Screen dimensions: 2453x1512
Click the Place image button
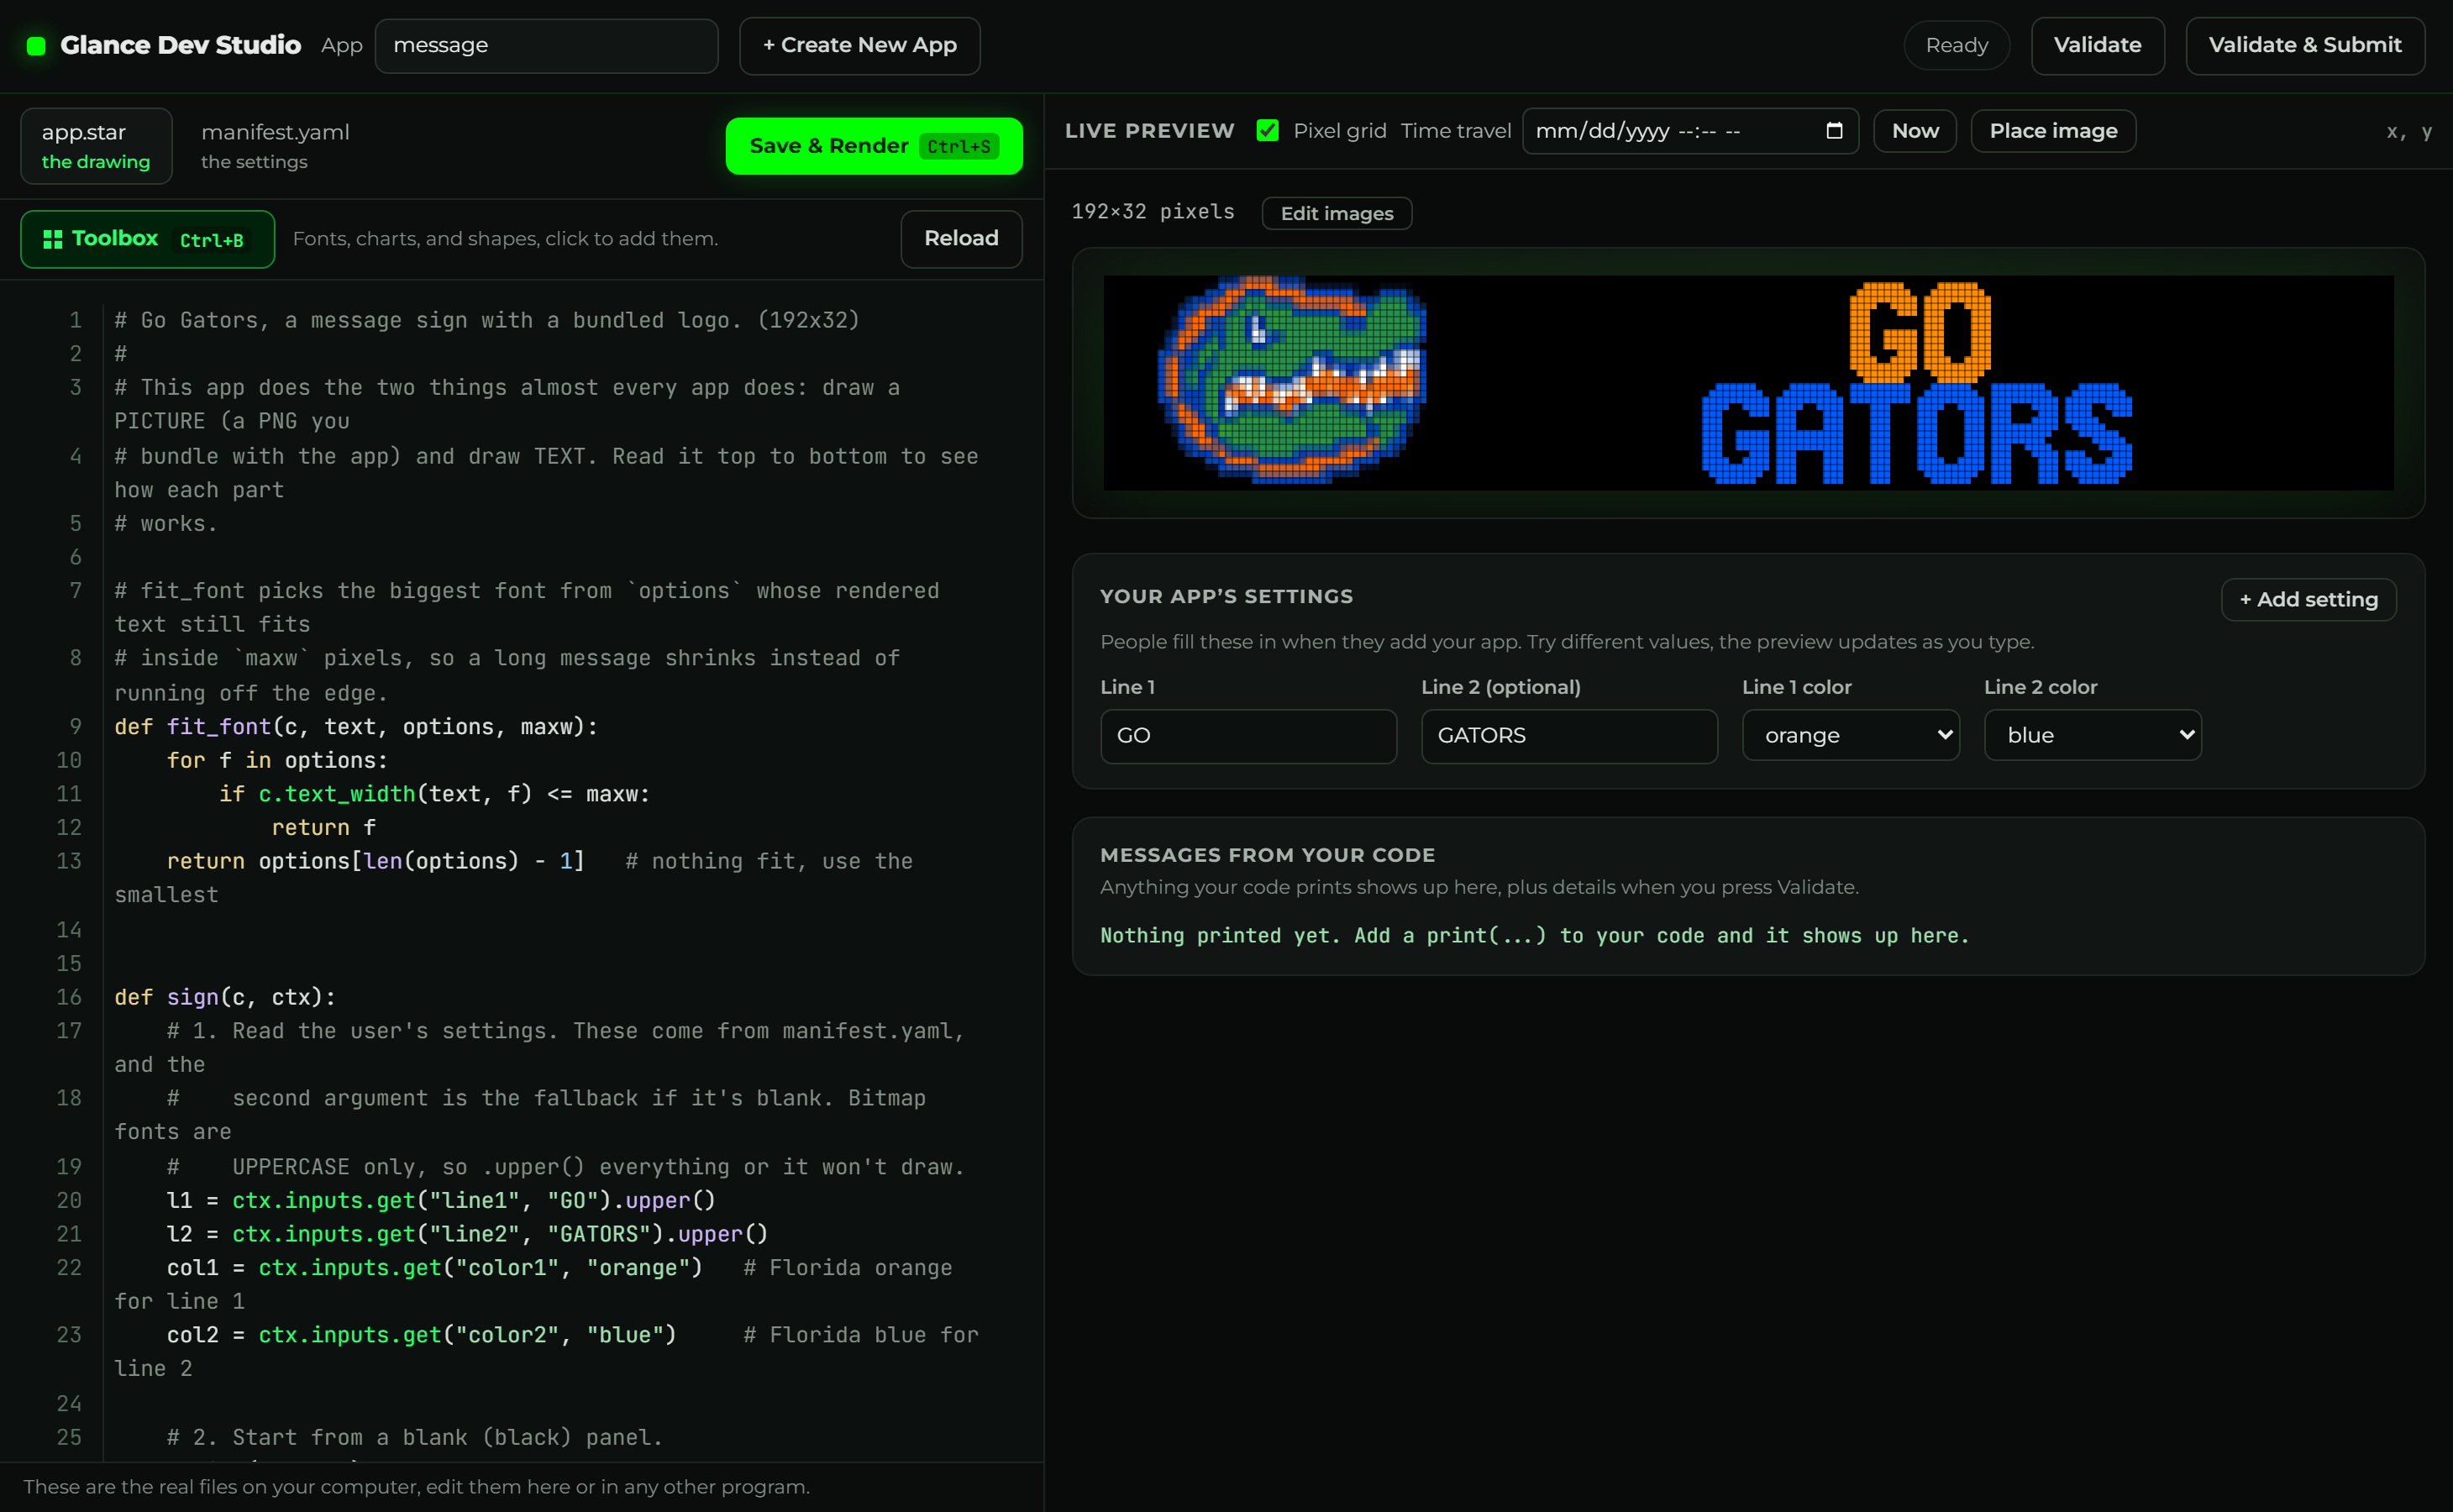click(2053, 131)
